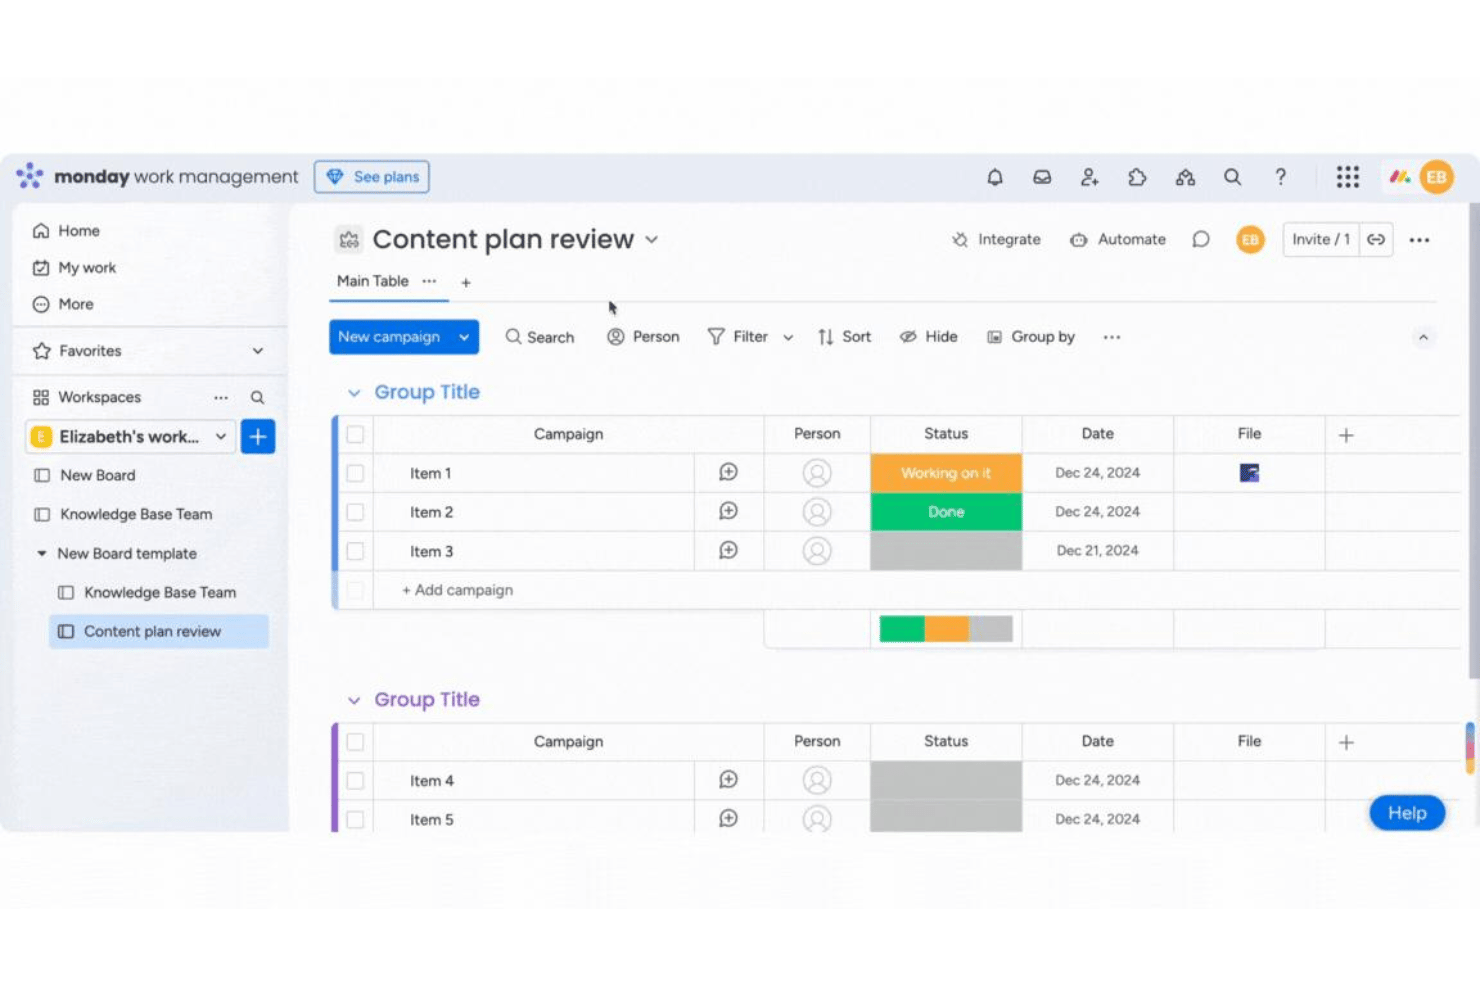Click the Invite / 1 button
Viewport: 1480px width, 987px height.
click(1321, 239)
